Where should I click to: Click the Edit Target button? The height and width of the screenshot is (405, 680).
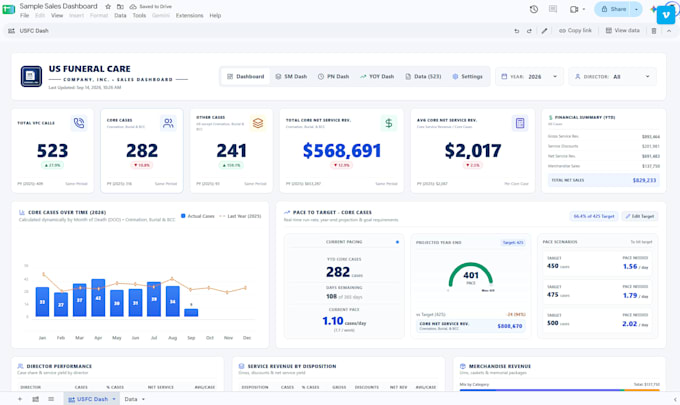pyautogui.click(x=640, y=216)
